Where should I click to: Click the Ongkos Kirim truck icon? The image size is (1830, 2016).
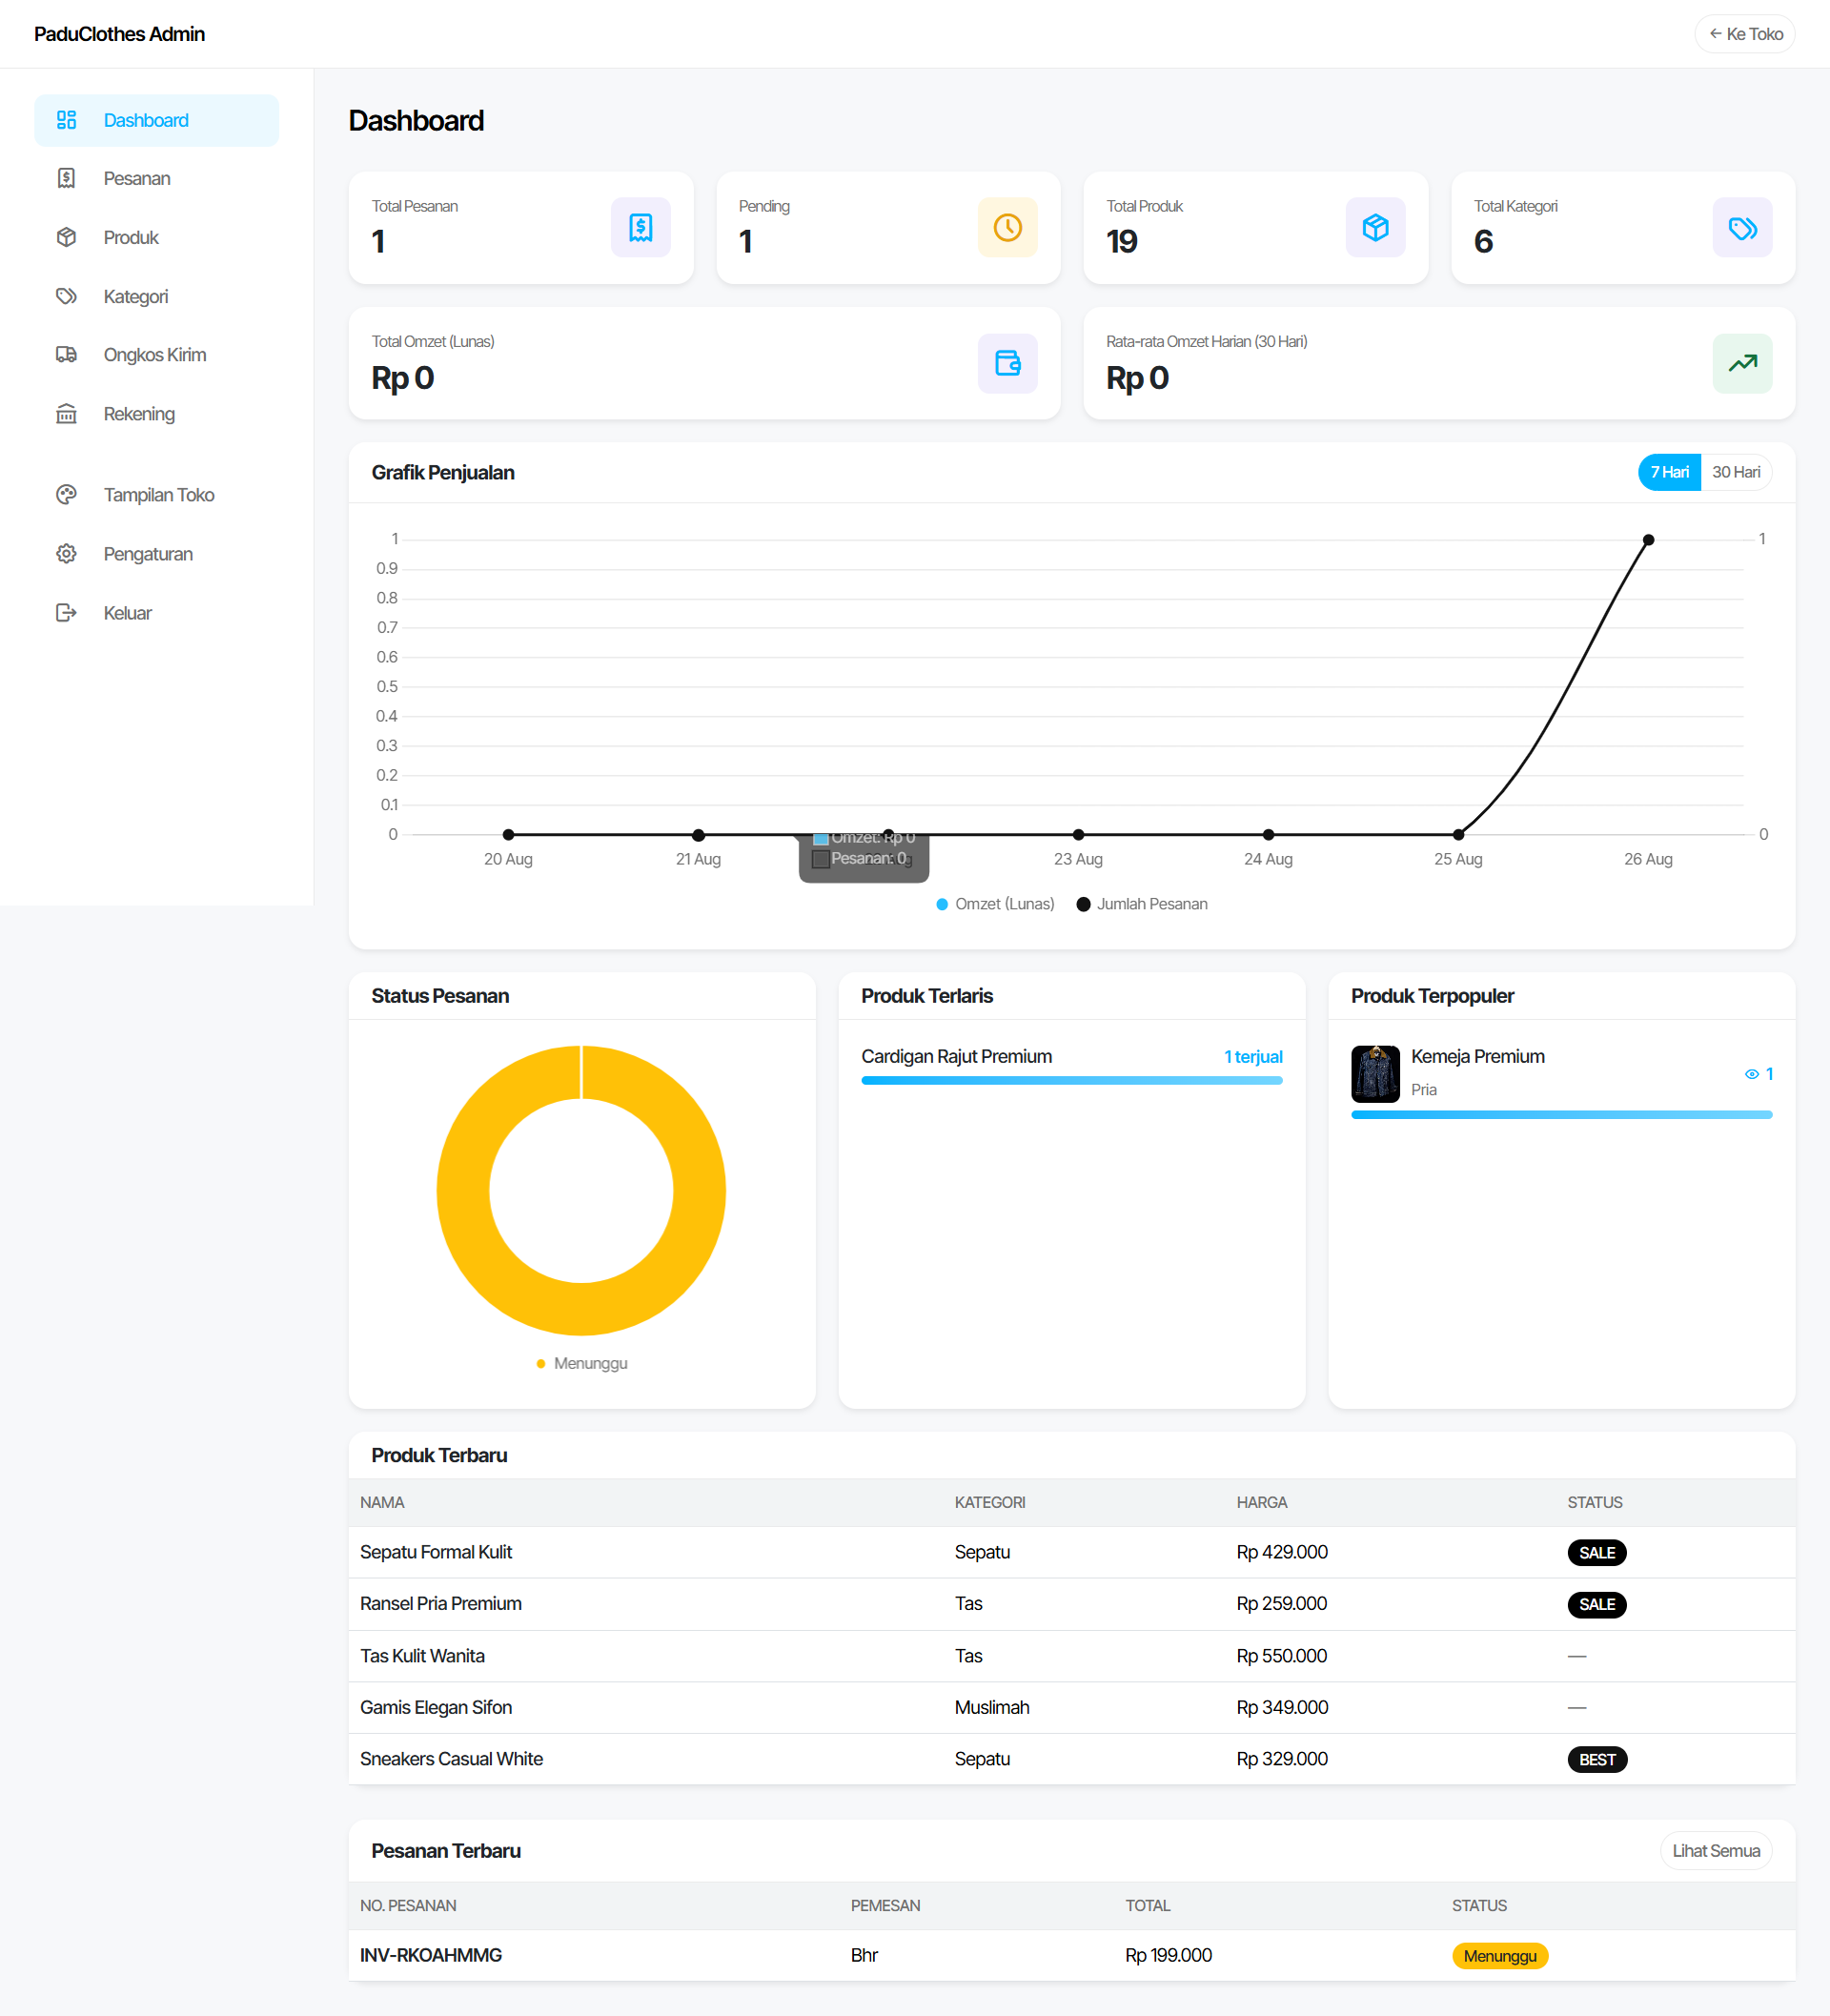pos(66,355)
